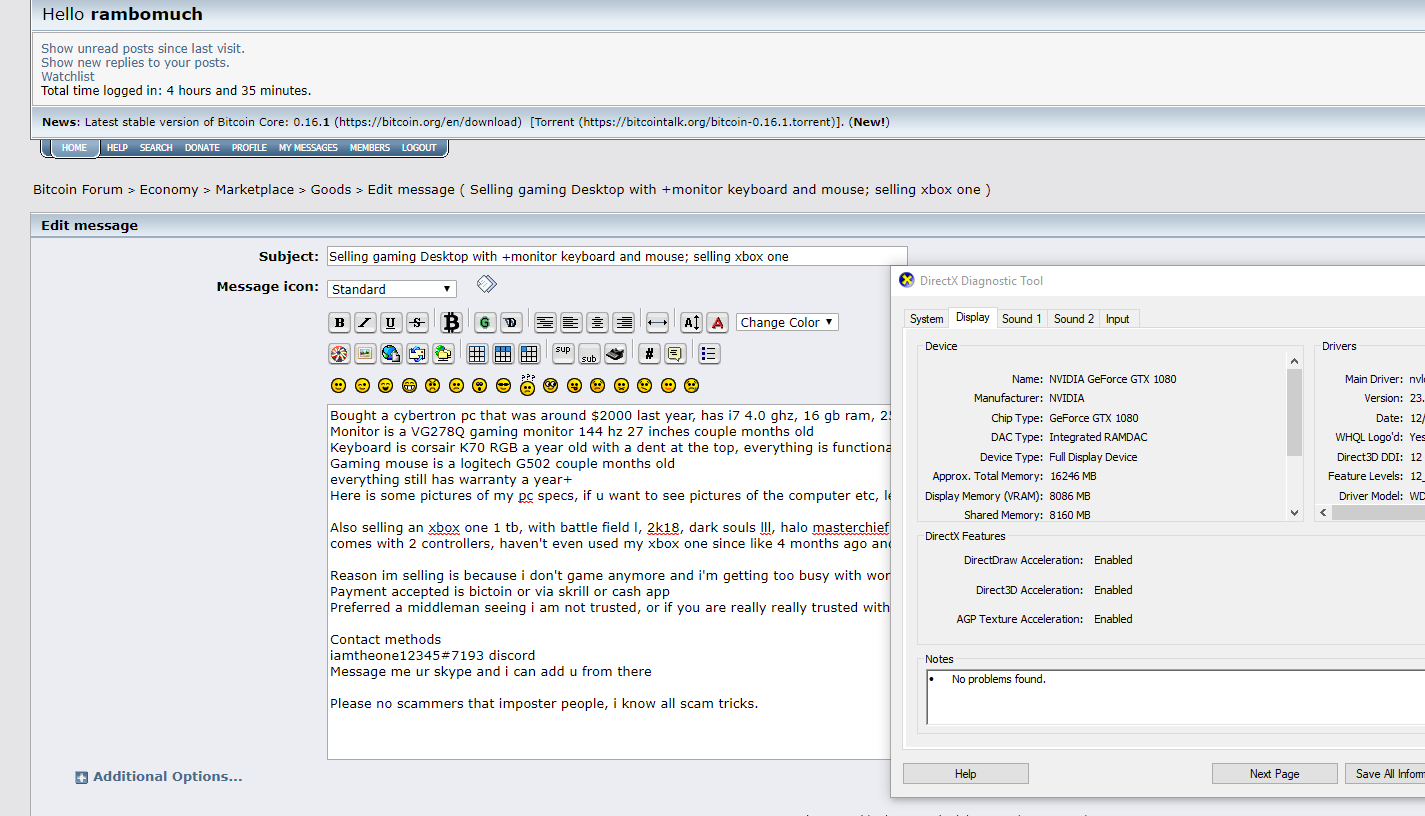The image size is (1425, 816).
Task: Insert the cool sunglasses smiley
Action: pos(503,385)
